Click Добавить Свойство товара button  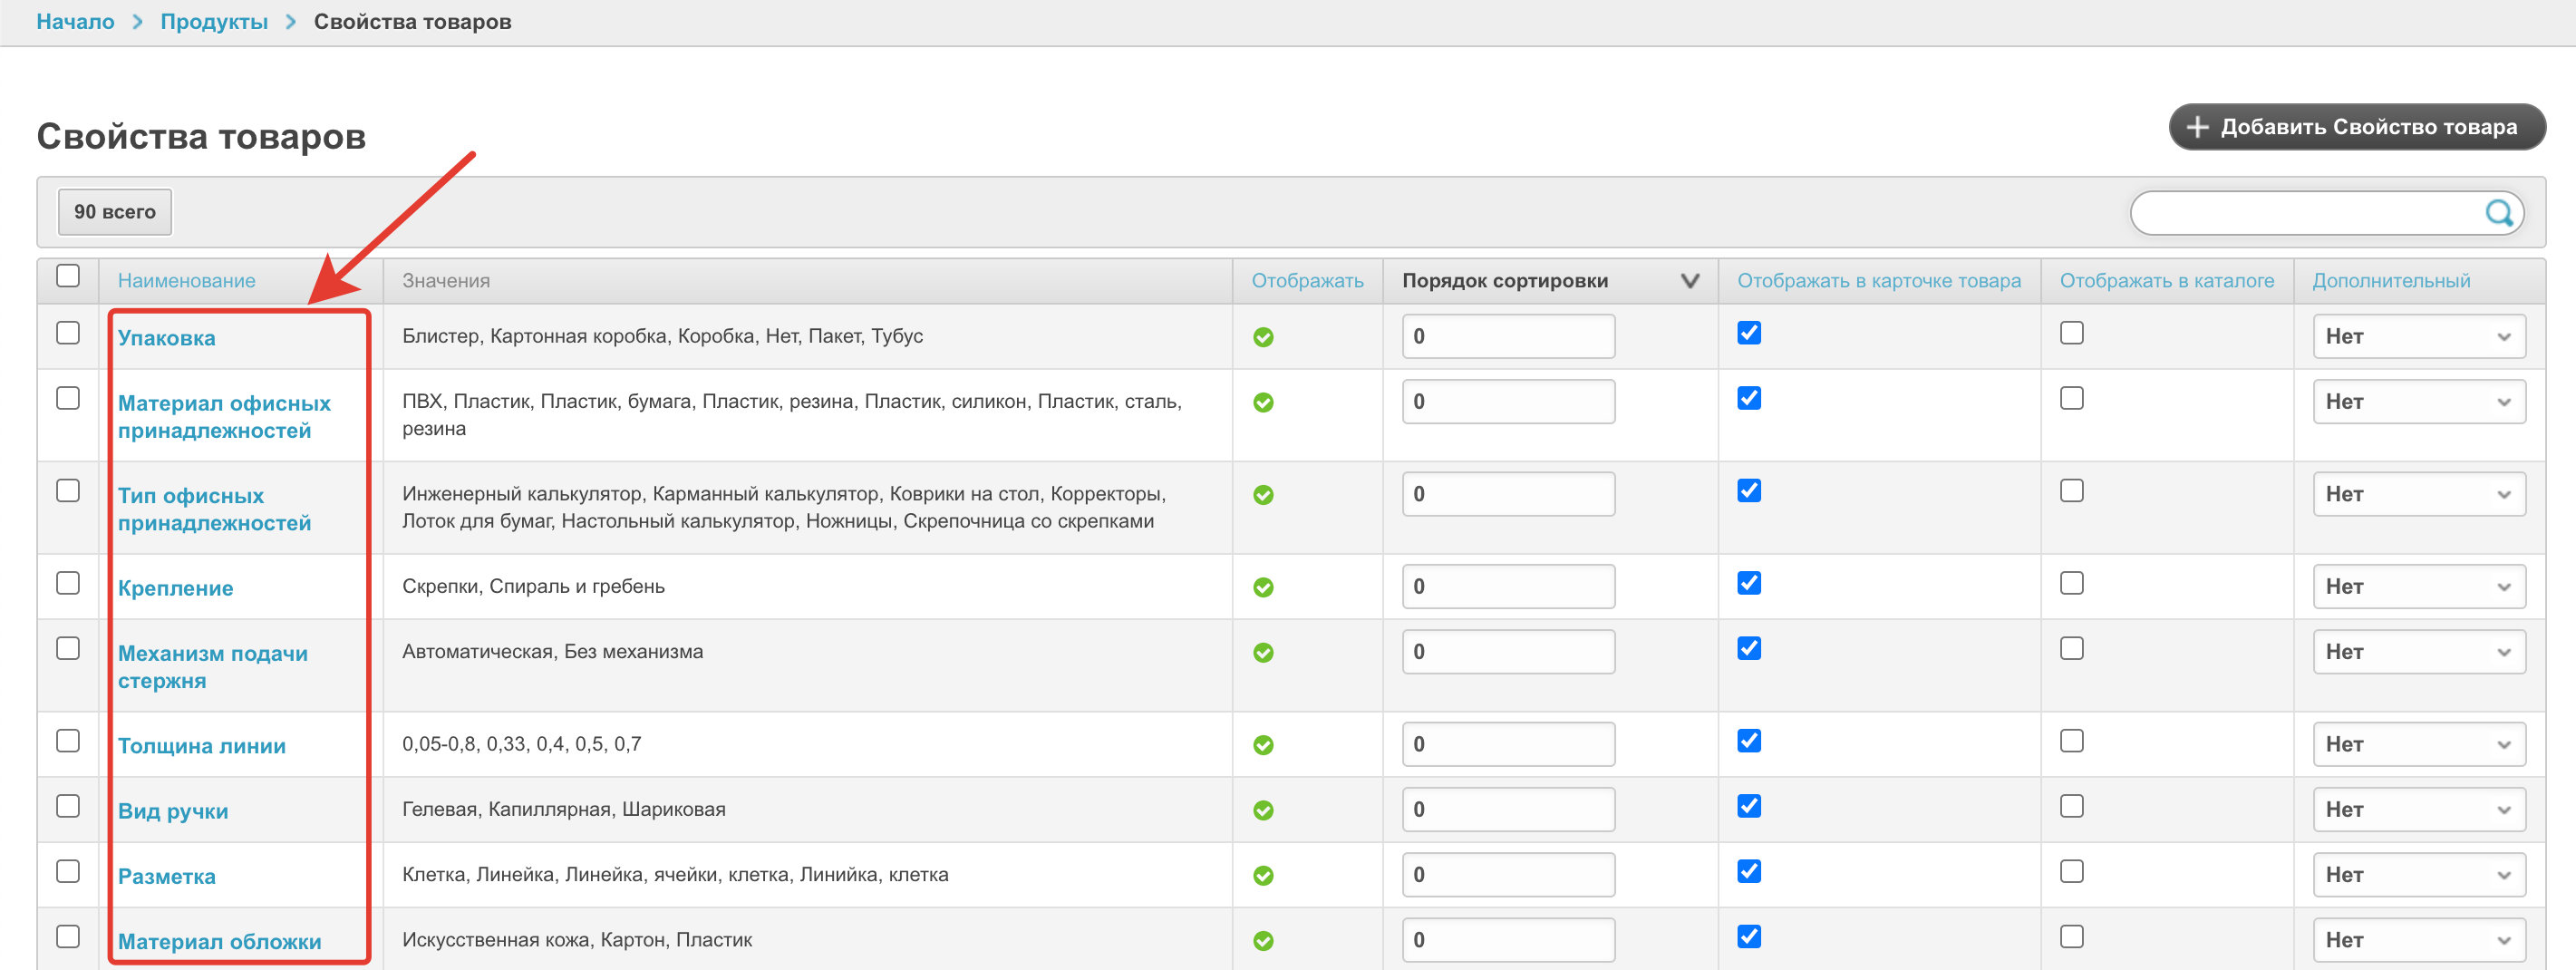pos(2355,127)
